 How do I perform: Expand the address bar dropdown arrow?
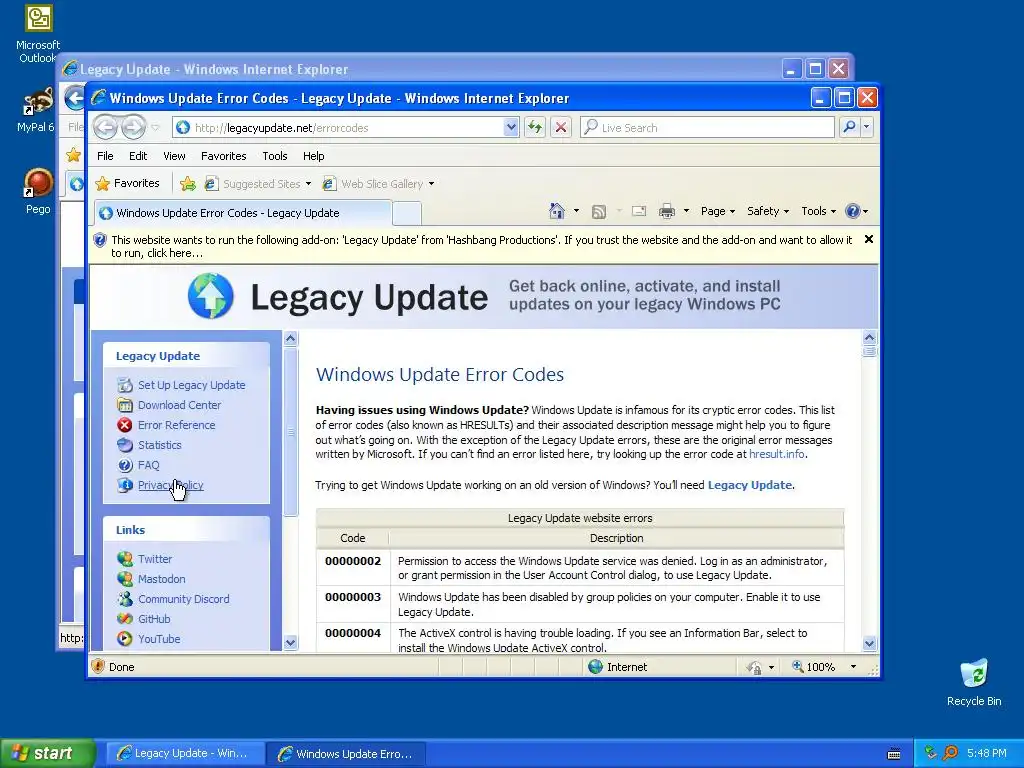(x=511, y=127)
